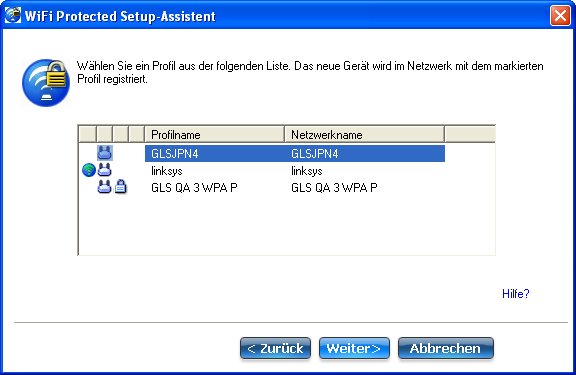Cancel the wizard with Abbrechen
576x375 pixels.
click(x=446, y=348)
